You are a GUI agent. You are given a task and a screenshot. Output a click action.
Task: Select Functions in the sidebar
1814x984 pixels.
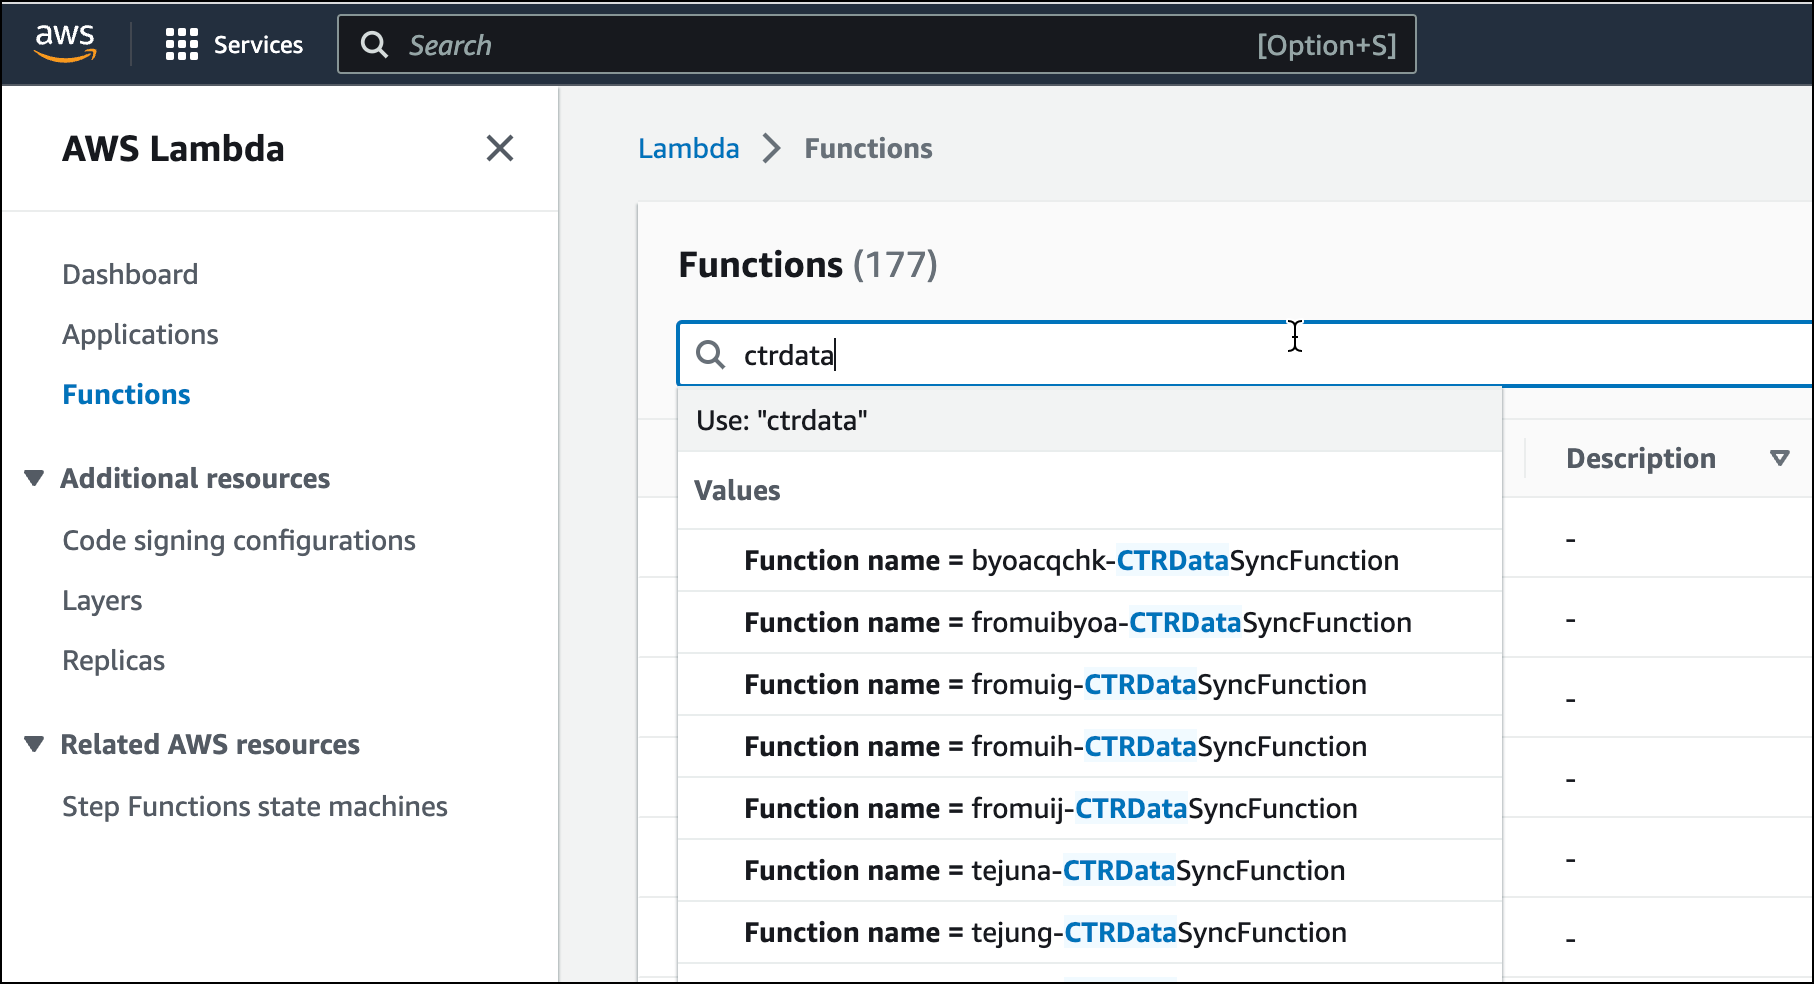coord(126,394)
